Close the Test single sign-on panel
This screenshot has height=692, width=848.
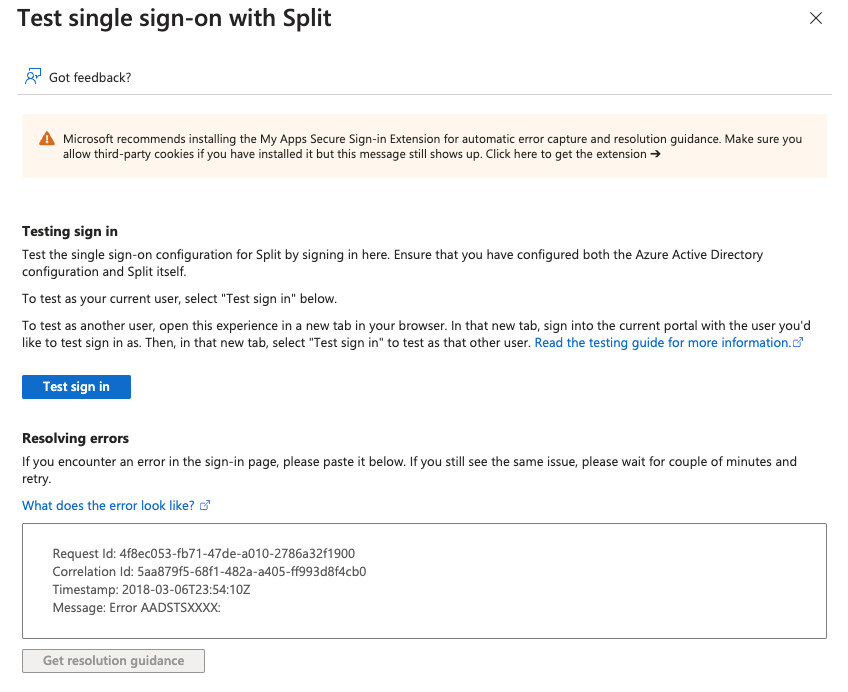[816, 18]
